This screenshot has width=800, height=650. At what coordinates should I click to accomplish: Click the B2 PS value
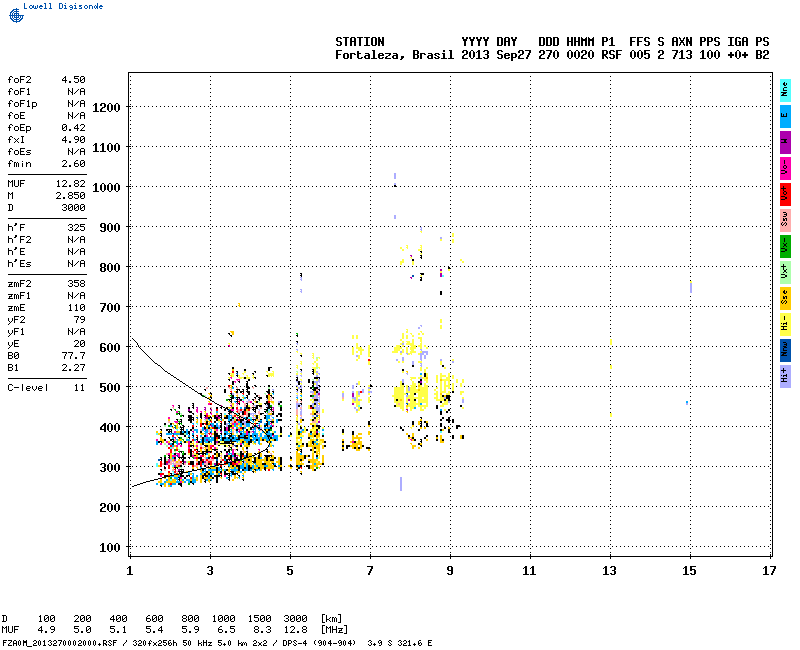pyautogui.click(x=762, y=55)
